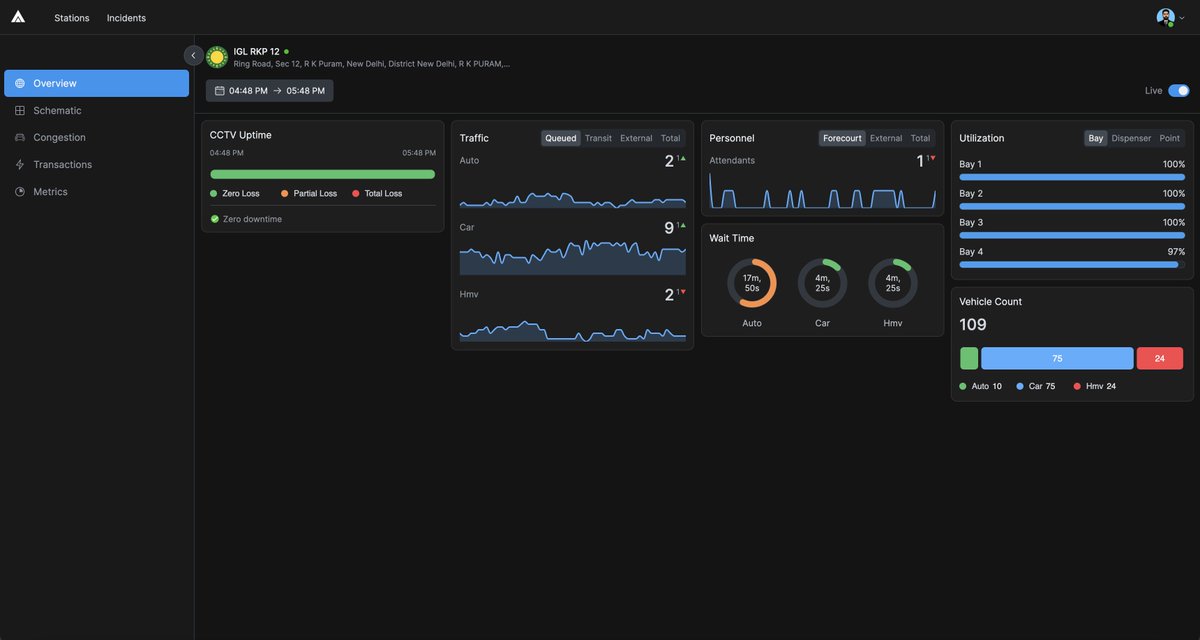Viewport: 1200px width, 640px height.
Task: Select Queued tab in Traffic
Action: click(x=561, y=138)
